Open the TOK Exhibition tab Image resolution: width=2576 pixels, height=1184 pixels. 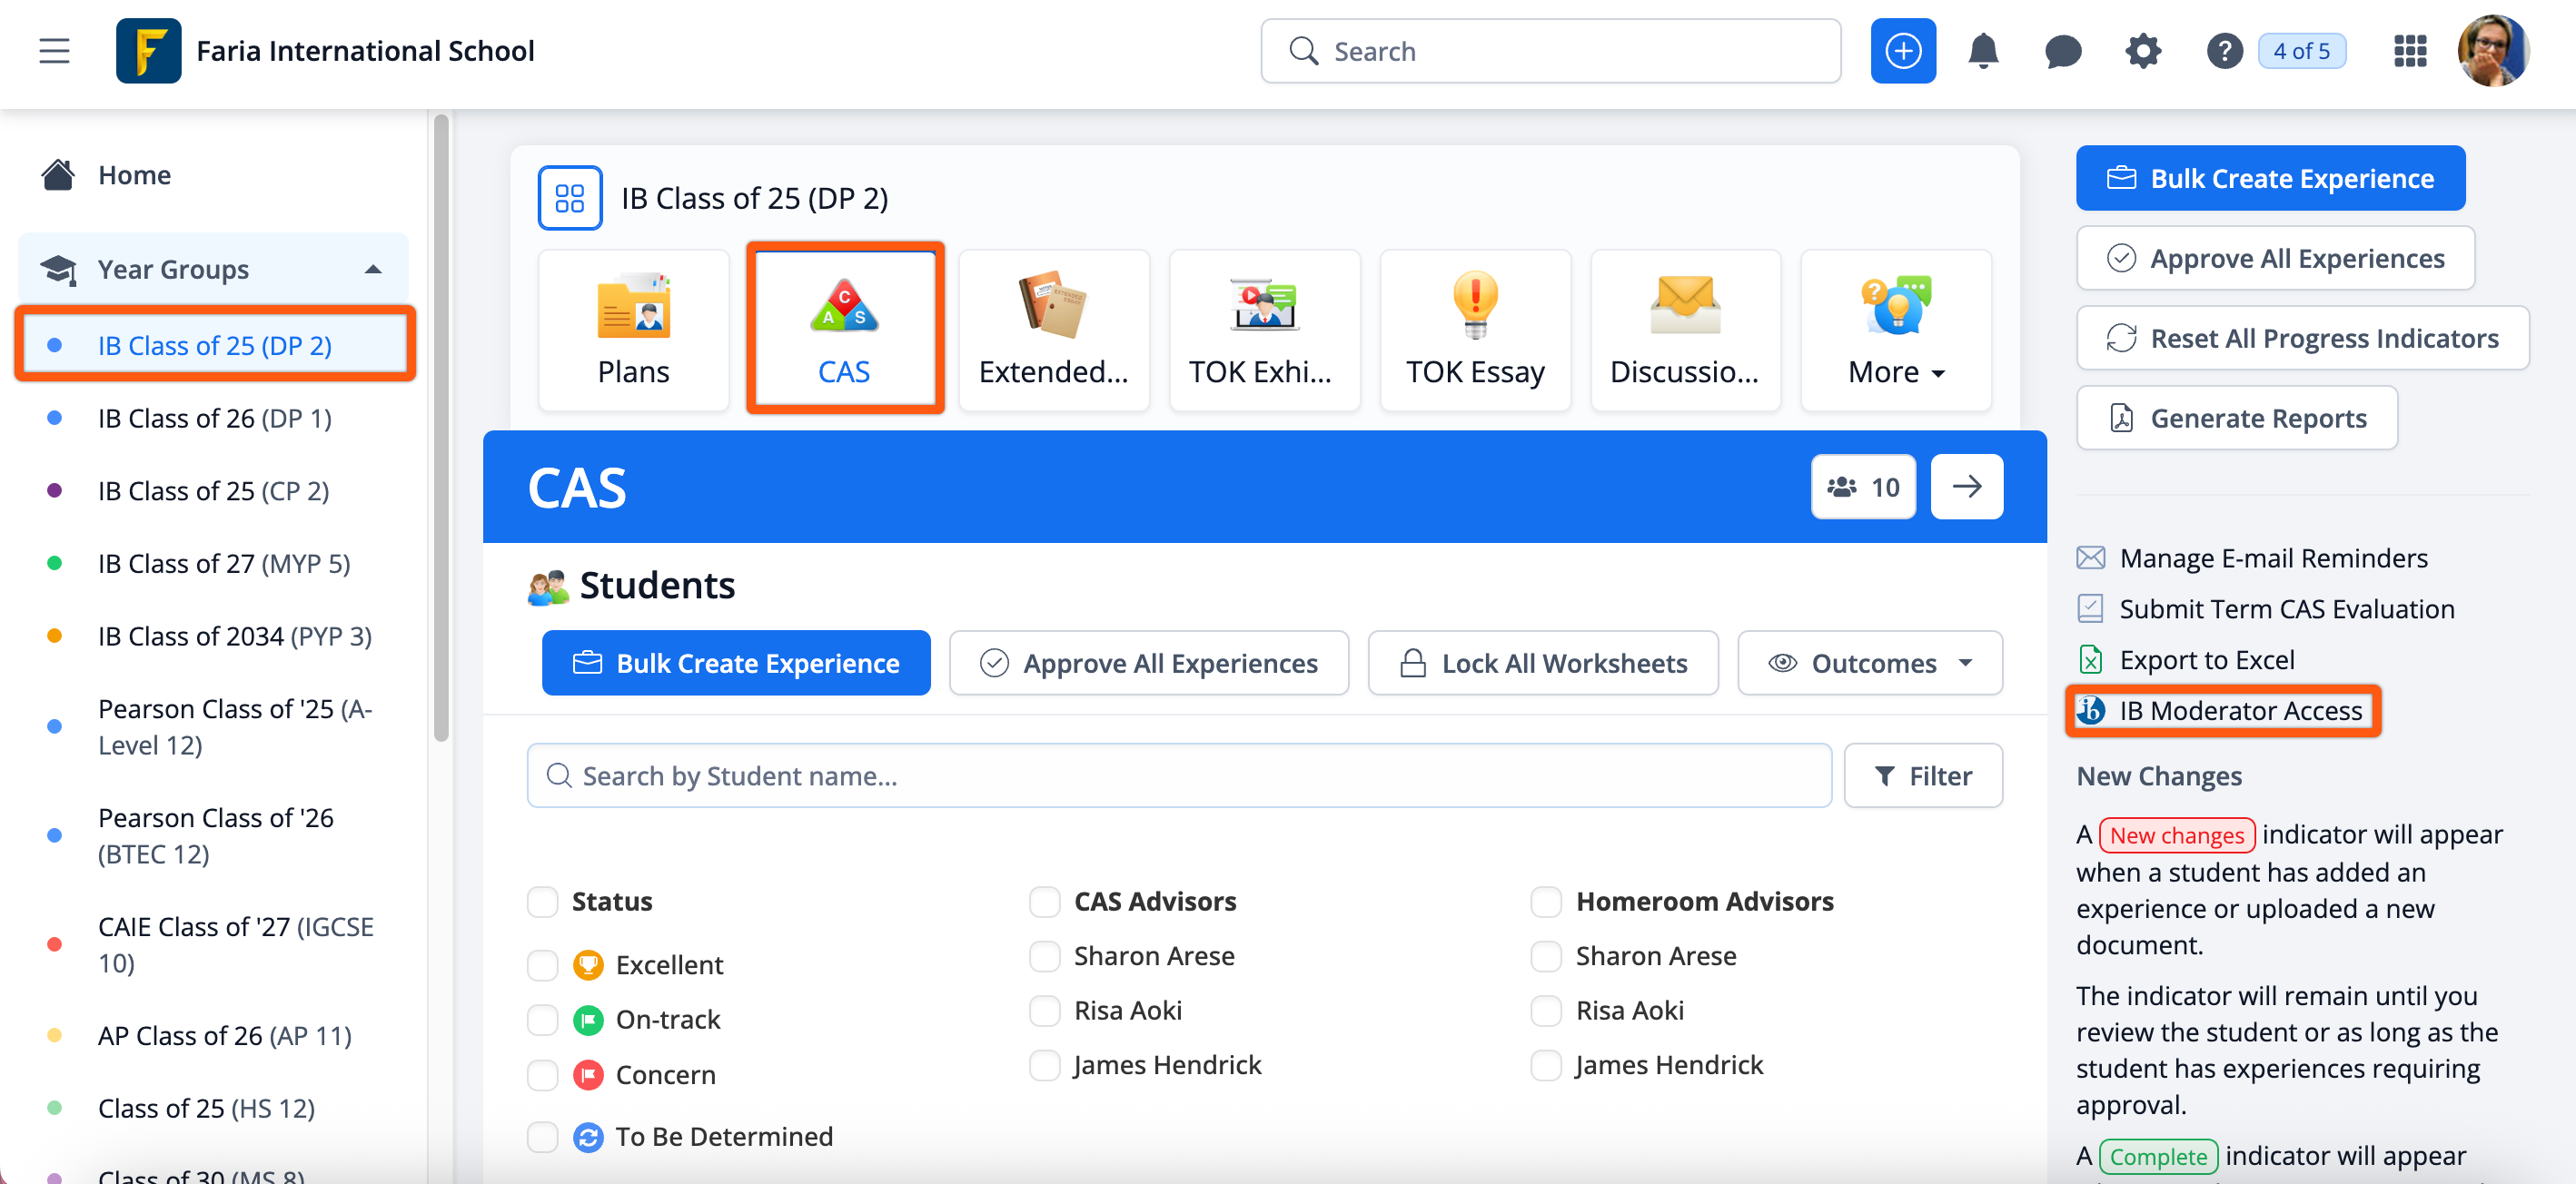coord(1264,330)
